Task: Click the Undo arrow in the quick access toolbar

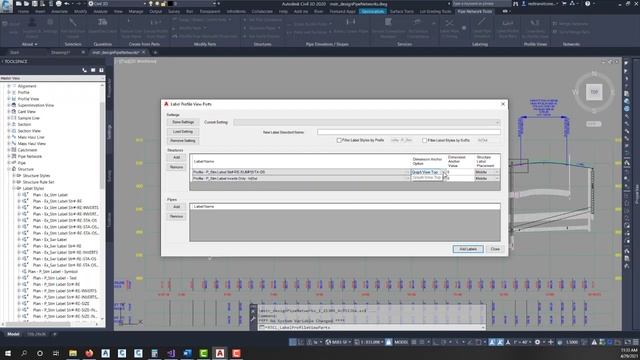Action: [x=67, y=4]
